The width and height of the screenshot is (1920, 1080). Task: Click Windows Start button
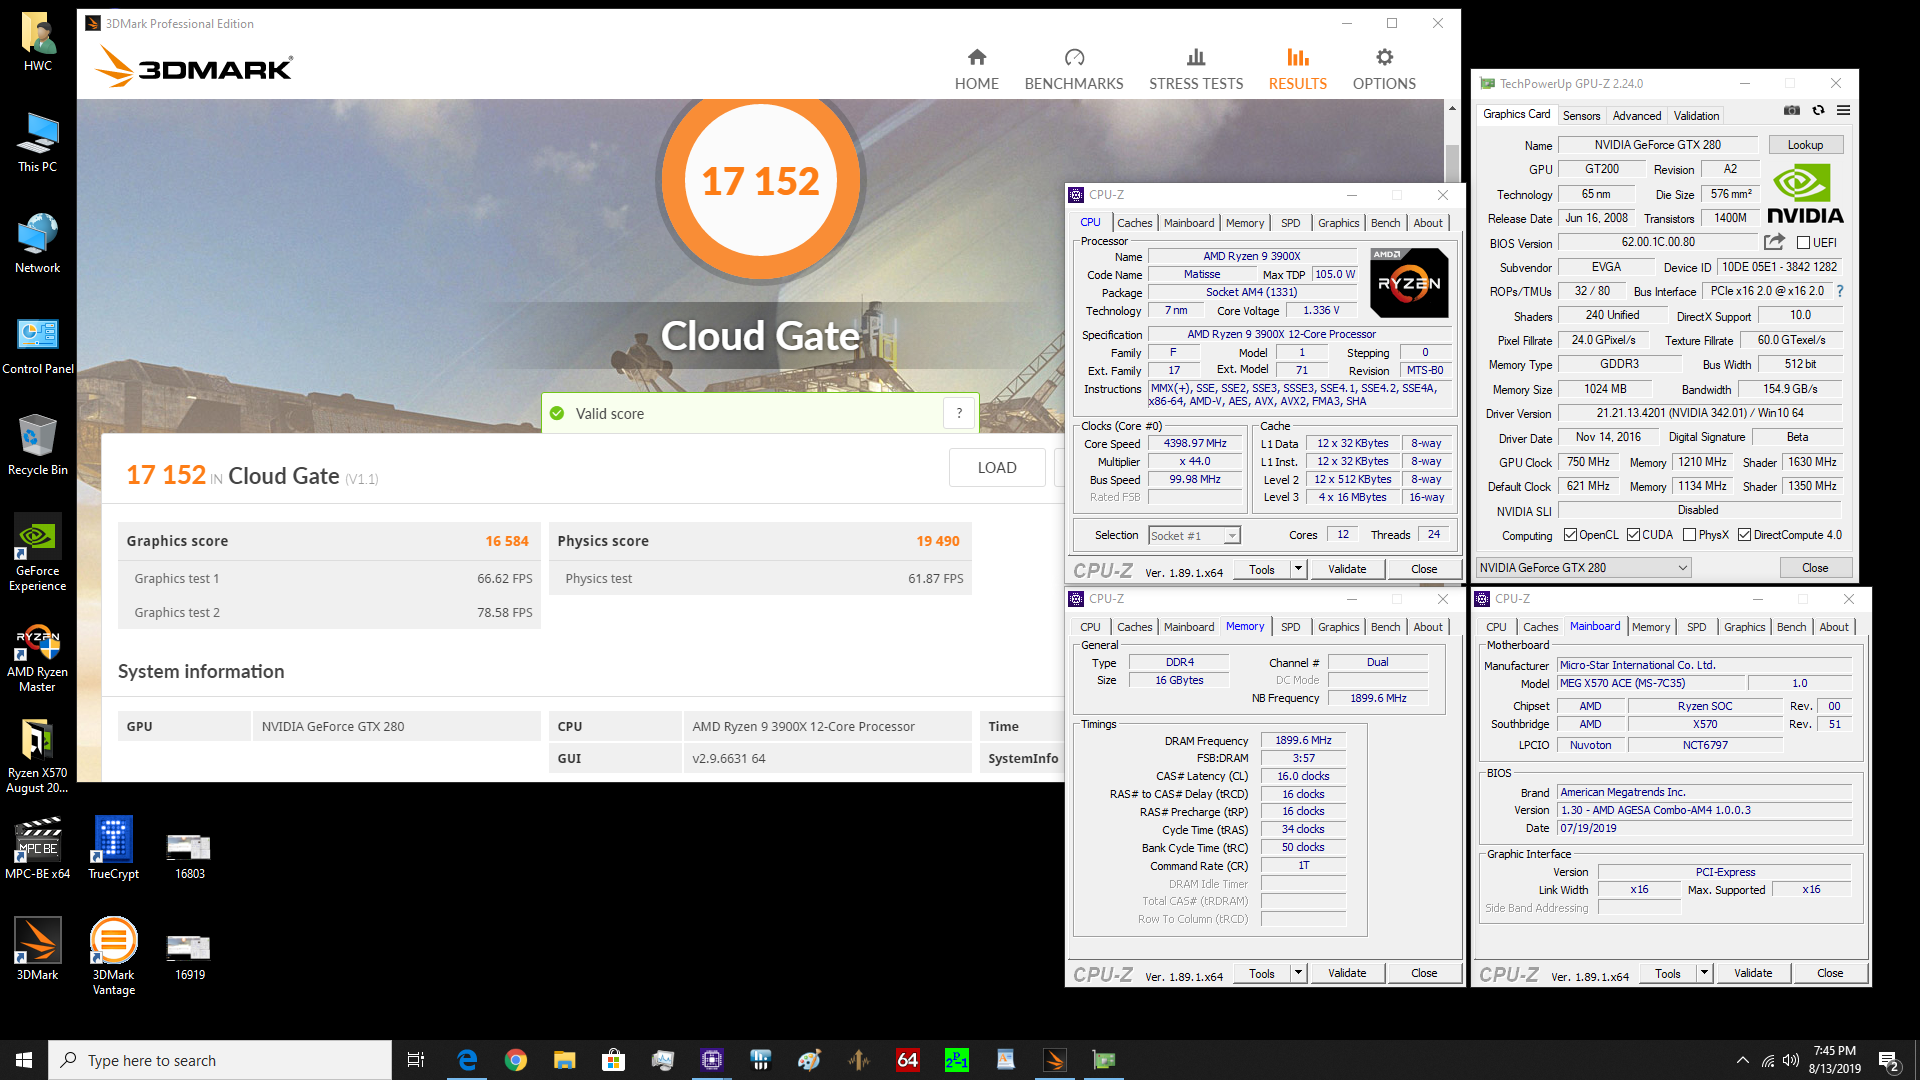(x=24, y=1060)
